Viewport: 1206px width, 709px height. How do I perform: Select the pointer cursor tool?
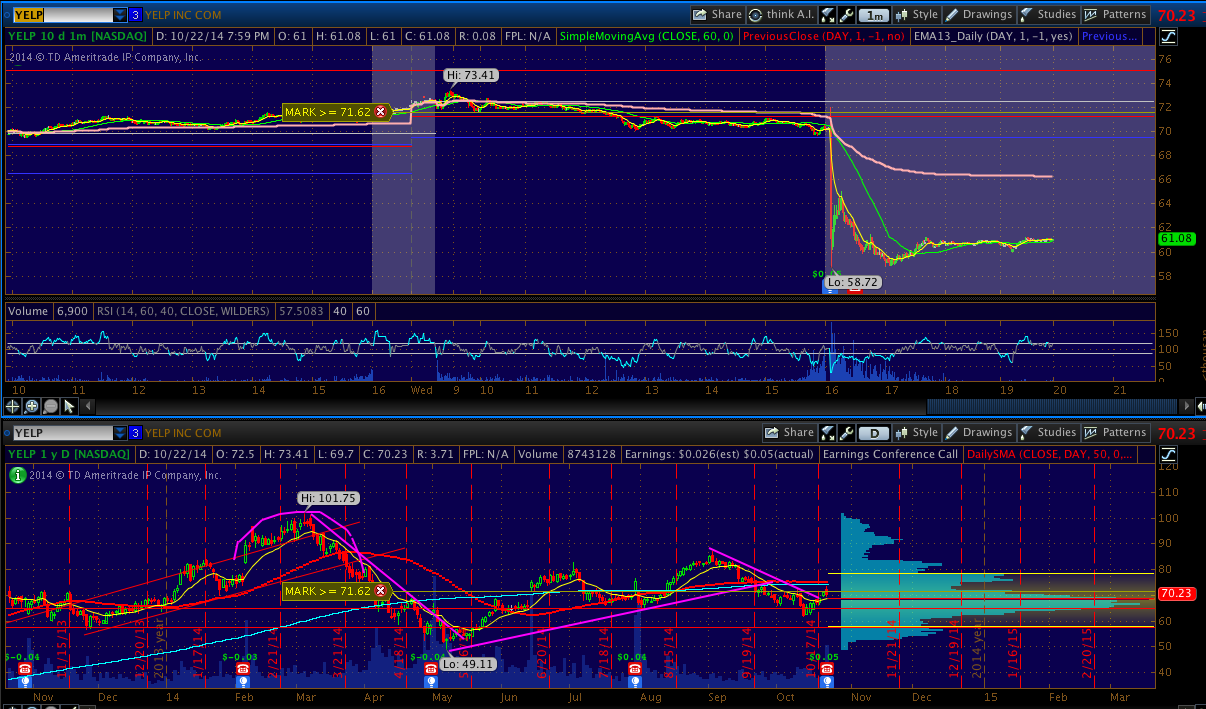click(x=69, y=406)
